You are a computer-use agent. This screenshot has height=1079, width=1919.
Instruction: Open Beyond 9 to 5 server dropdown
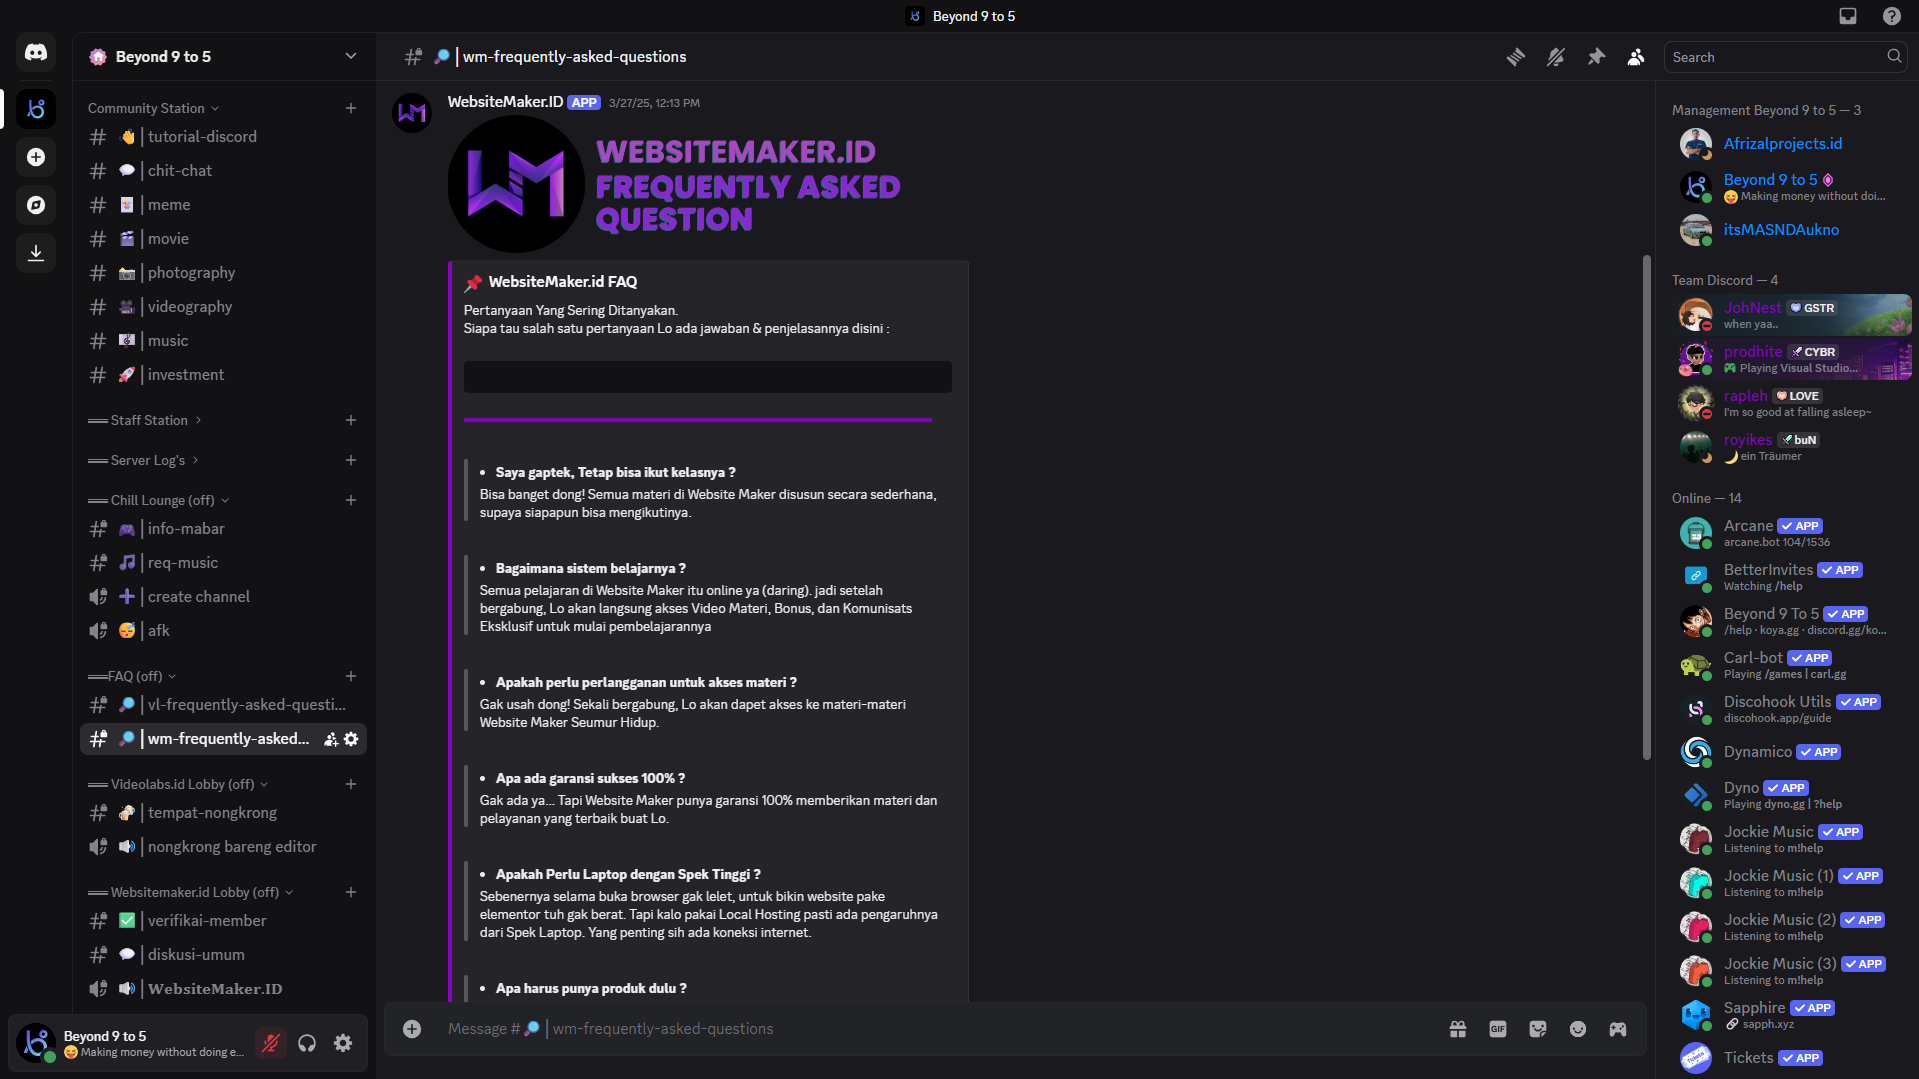tap(224, 57)
